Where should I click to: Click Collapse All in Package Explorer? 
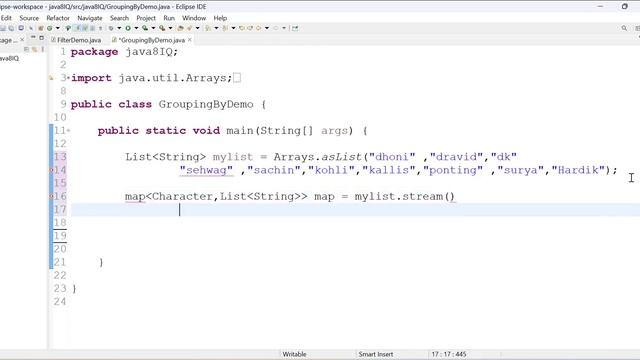26,49
